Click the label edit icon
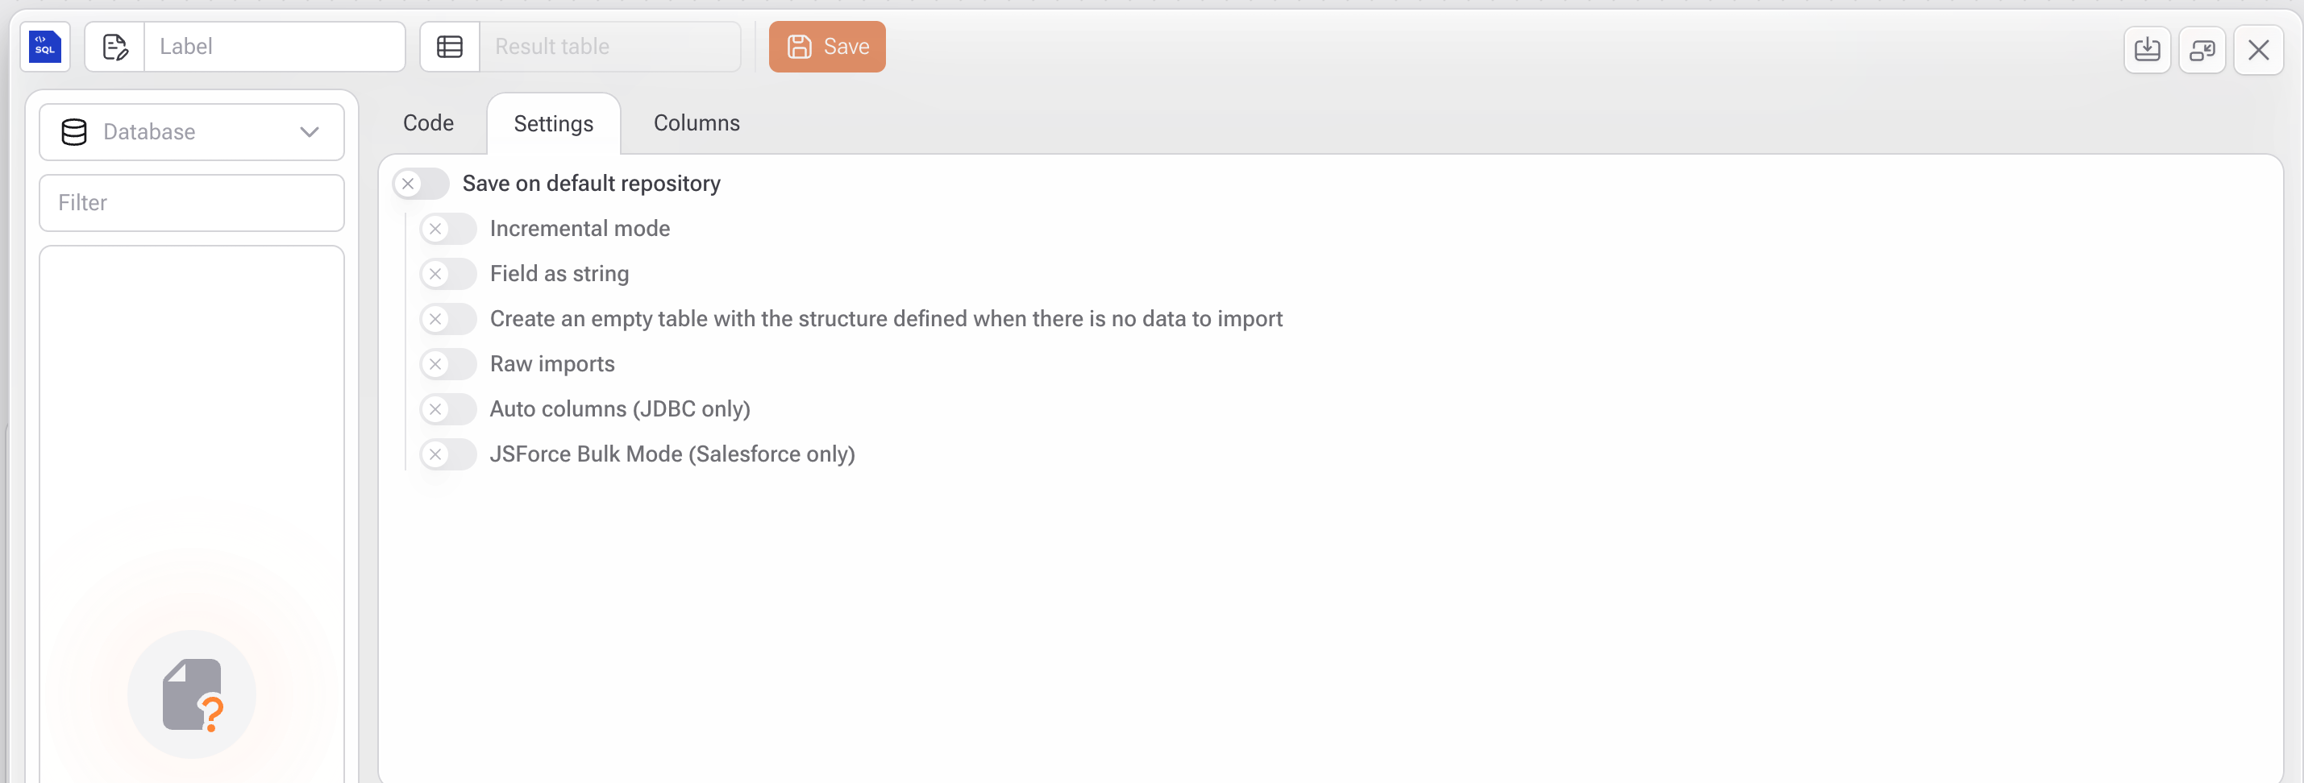This screenshot has width=2304, height=783. (x=115, y=47)
